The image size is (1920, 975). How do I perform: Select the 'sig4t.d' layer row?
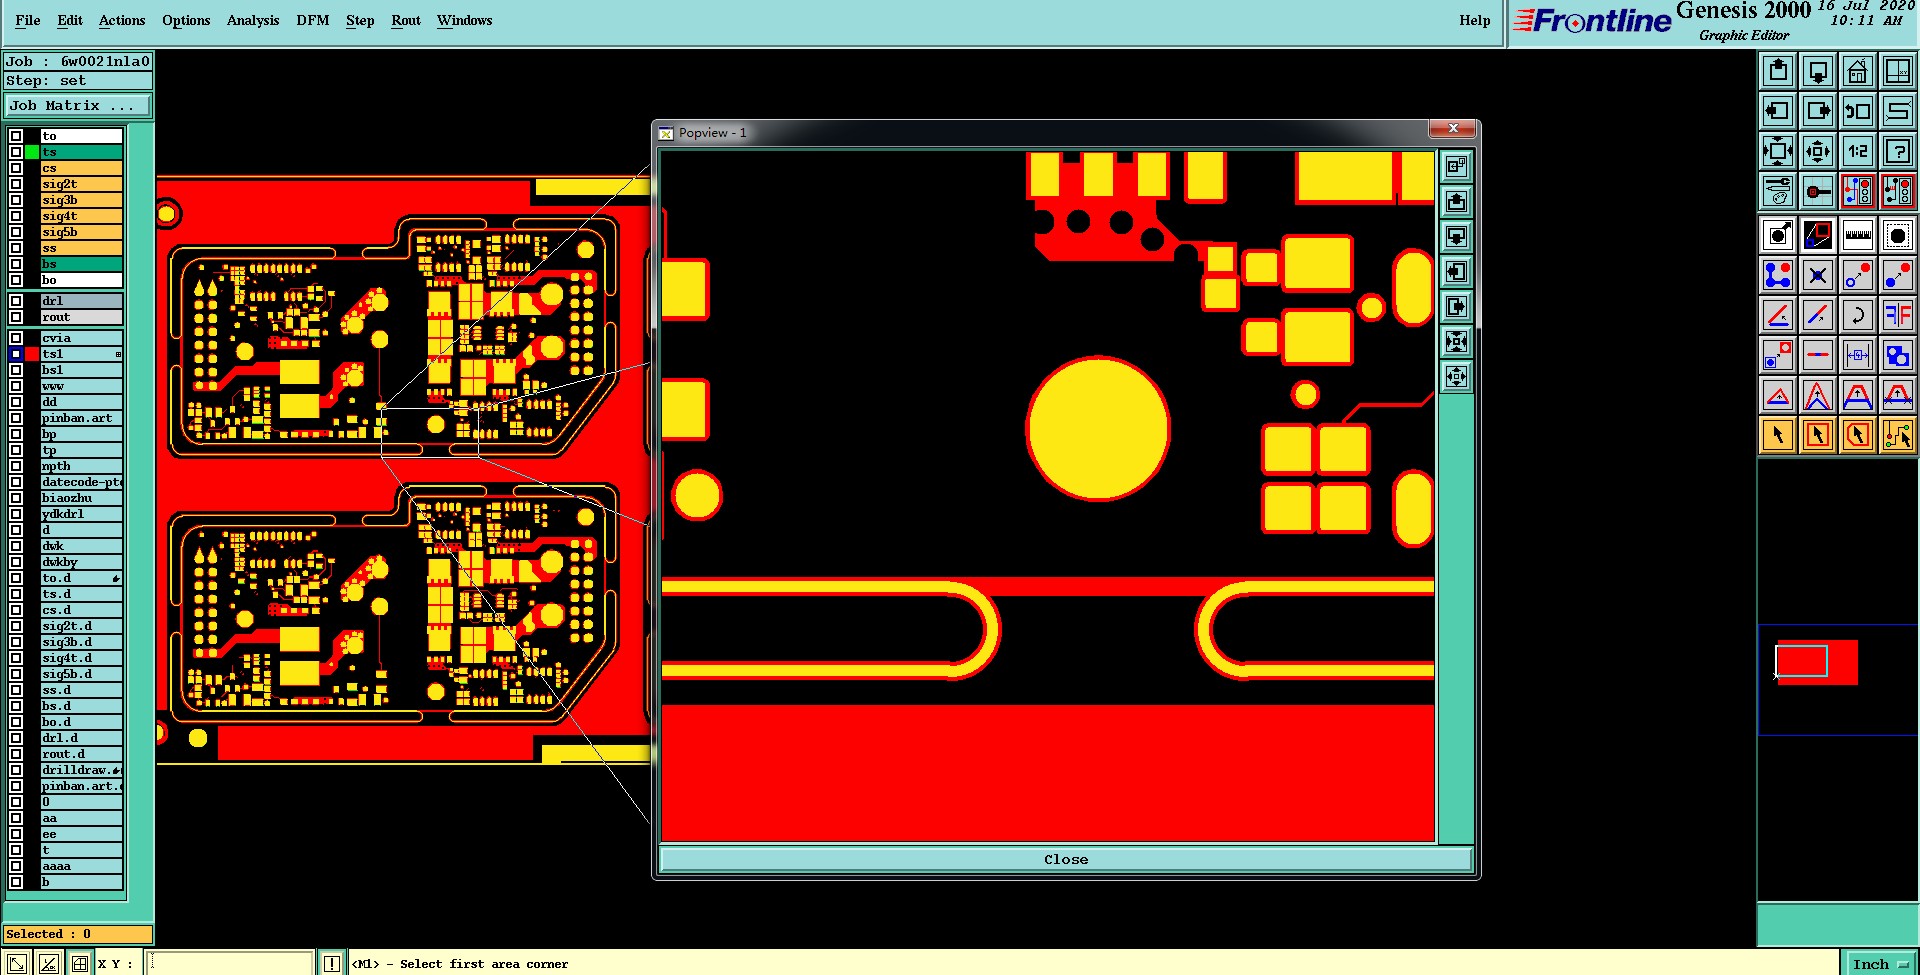point(81,658)
